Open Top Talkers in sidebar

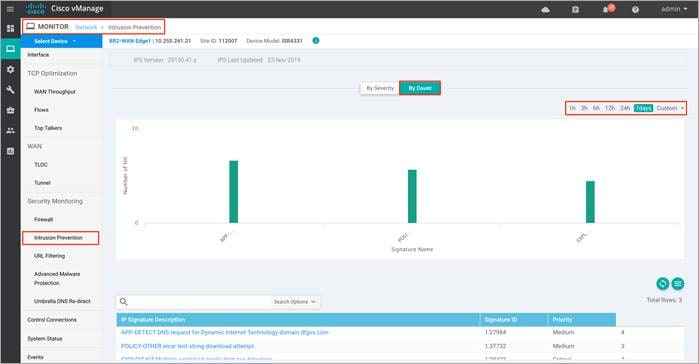tap(48, 128)
